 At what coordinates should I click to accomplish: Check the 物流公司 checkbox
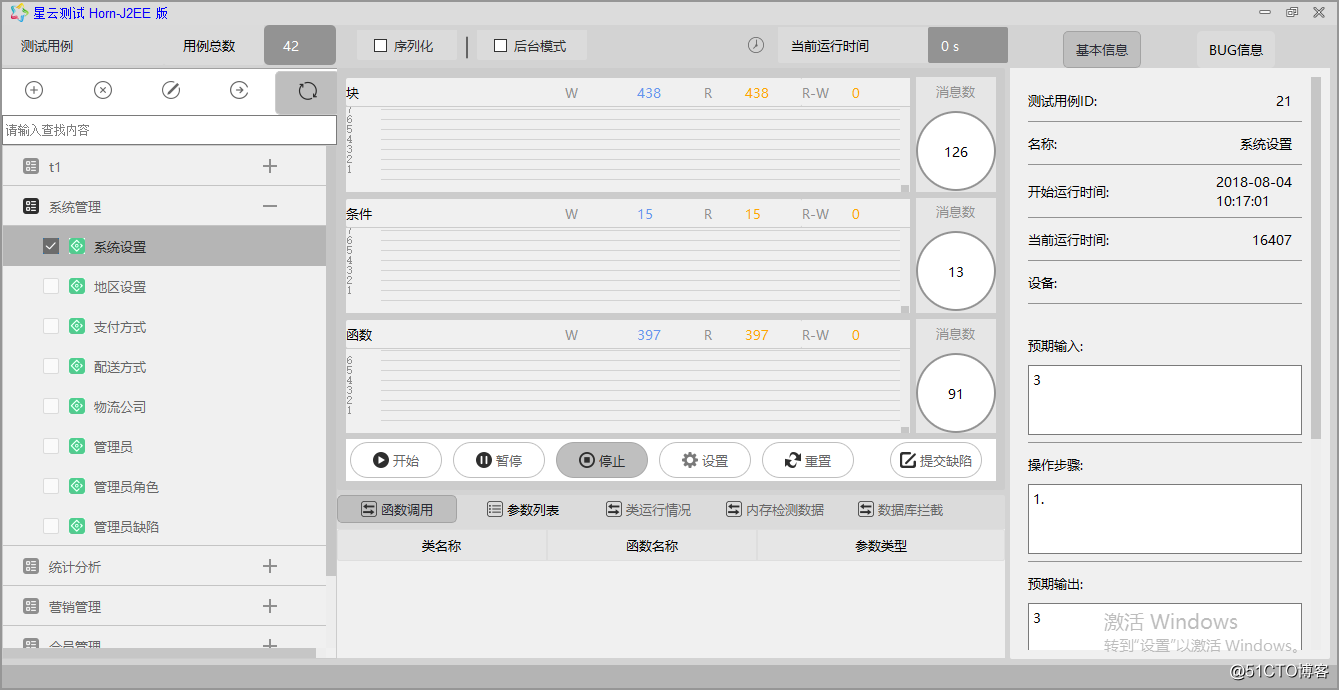coord(51,406)
